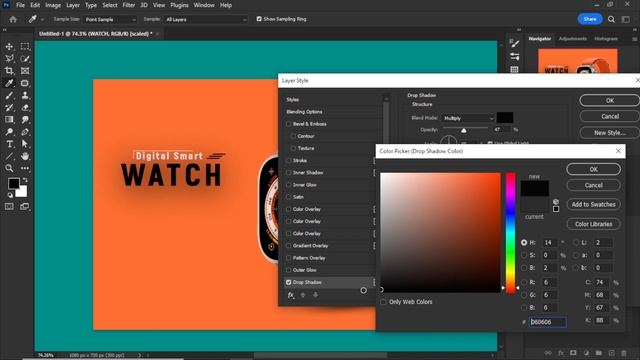Open the eyedropper tool preset picker arrow
The image size is (640, 360).
(x=42, y=19)
